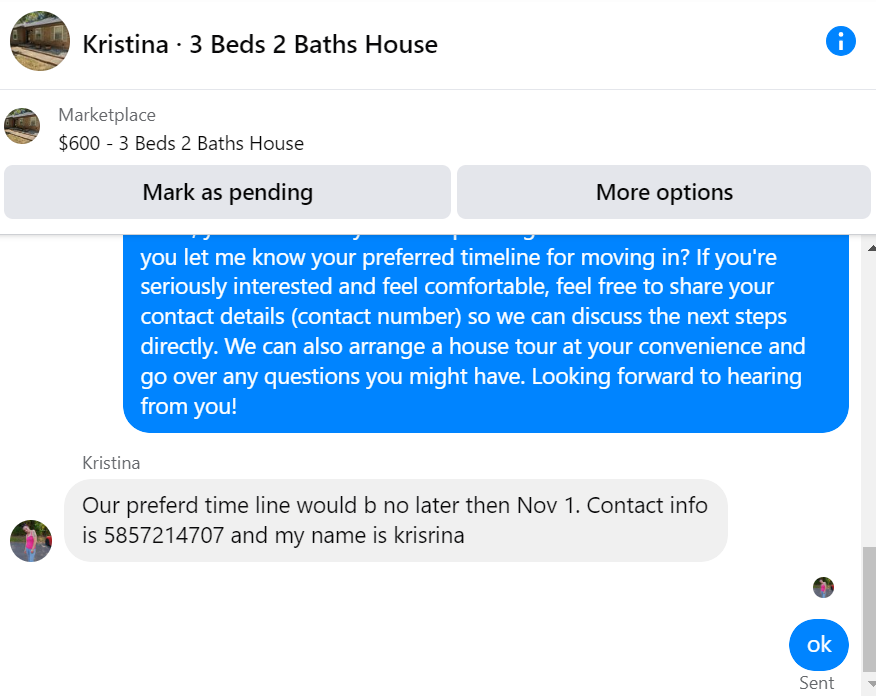This screenshot has width=876, height=696.
Task: Click the phone number 5857214707 in the message
Action: tap(164, 535)
